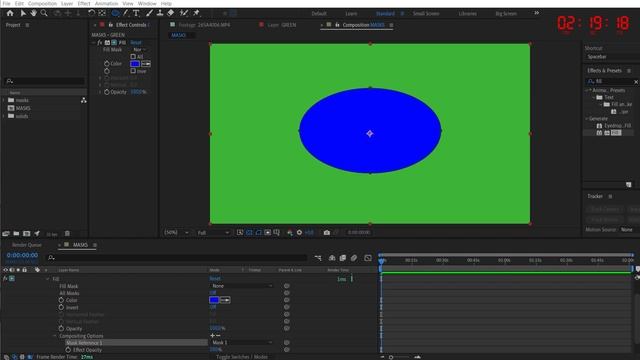Click Reset link in Effect Controls Fill
The width and height of the screenshot is (640, 360).
pos(136,42)
